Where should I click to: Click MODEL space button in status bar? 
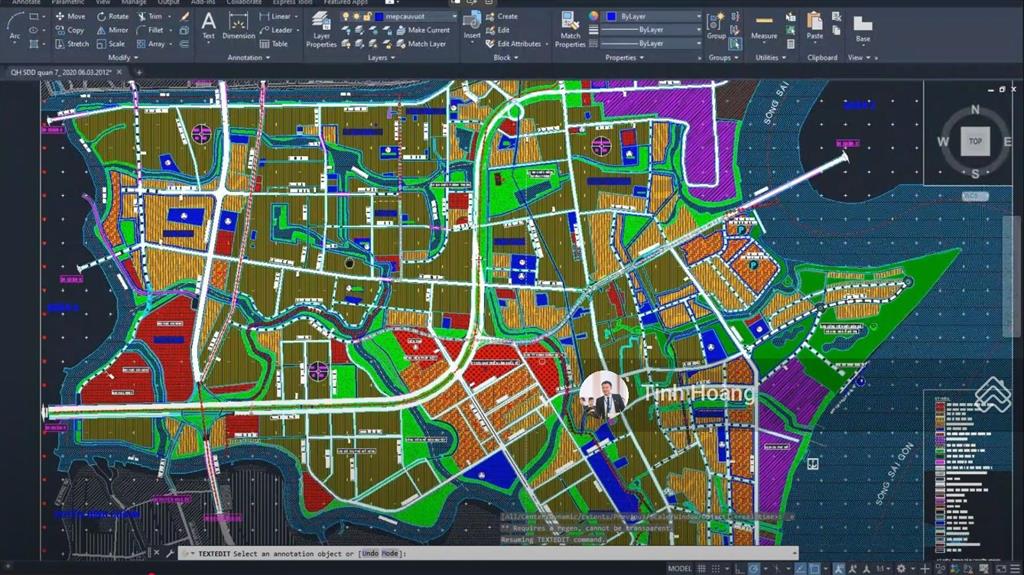click(x=679, y=568)
